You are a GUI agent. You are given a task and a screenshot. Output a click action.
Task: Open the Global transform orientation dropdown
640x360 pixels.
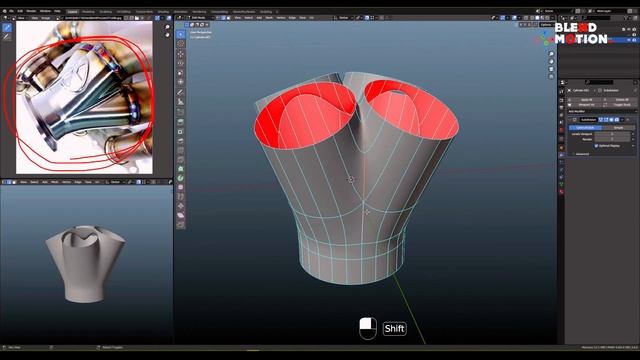pos(344,18)
